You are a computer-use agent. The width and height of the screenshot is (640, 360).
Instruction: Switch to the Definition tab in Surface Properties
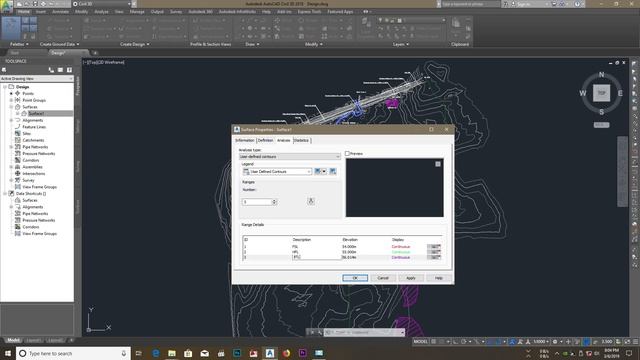tap(265, 140)
